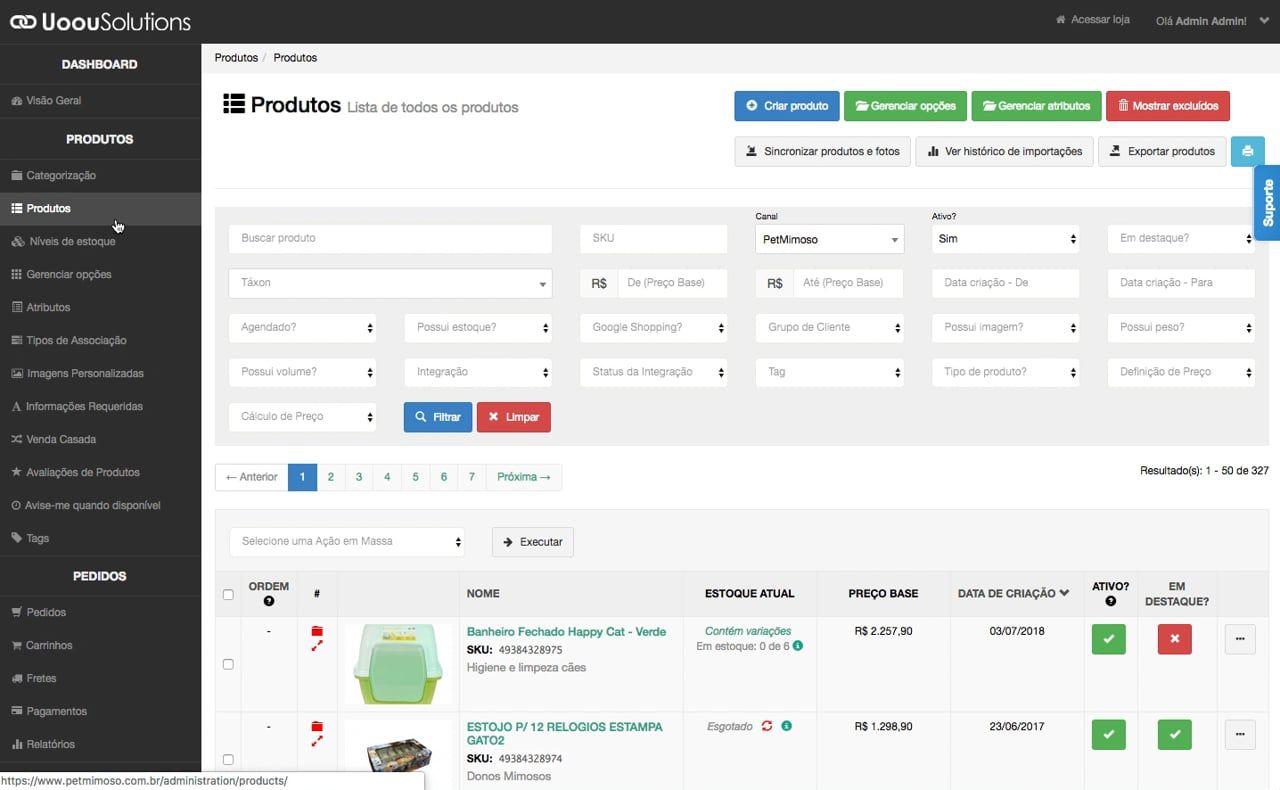Click the blue Filtrar button

click(x=438, y=417)
